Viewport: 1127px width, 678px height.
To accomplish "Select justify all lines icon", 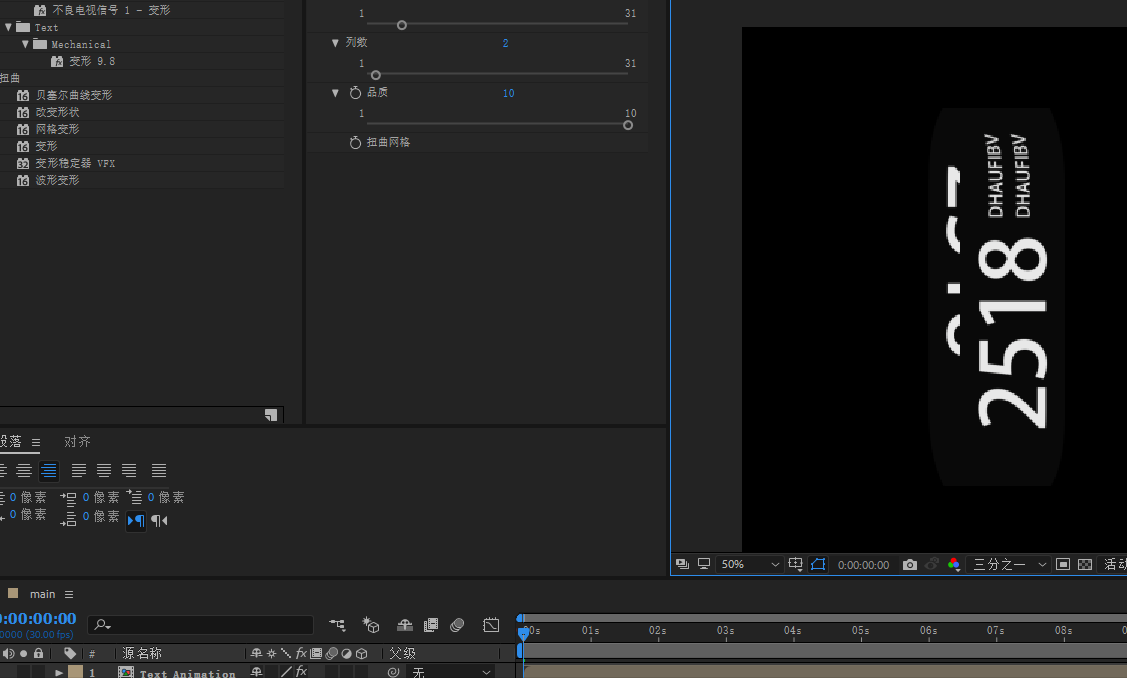I will [159, 470].
